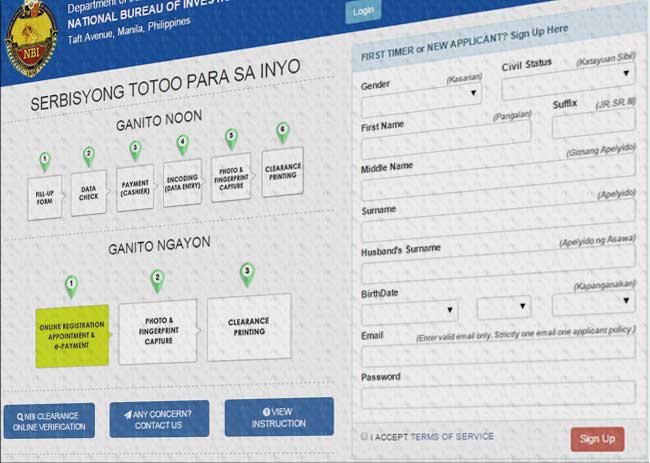Click large Clearance Printing box under Ganito Ngayon
Screen dimensions: 650x463
[249, 327]
